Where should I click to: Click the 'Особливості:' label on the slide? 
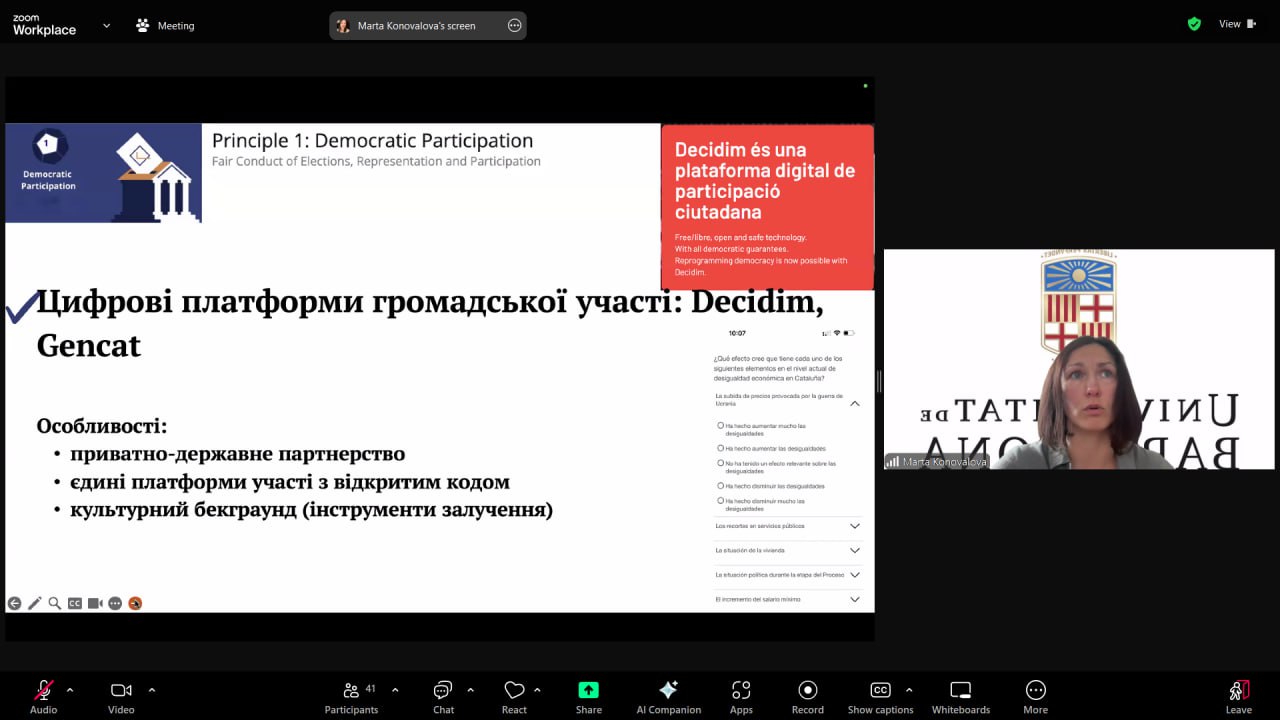click(102, 426)
